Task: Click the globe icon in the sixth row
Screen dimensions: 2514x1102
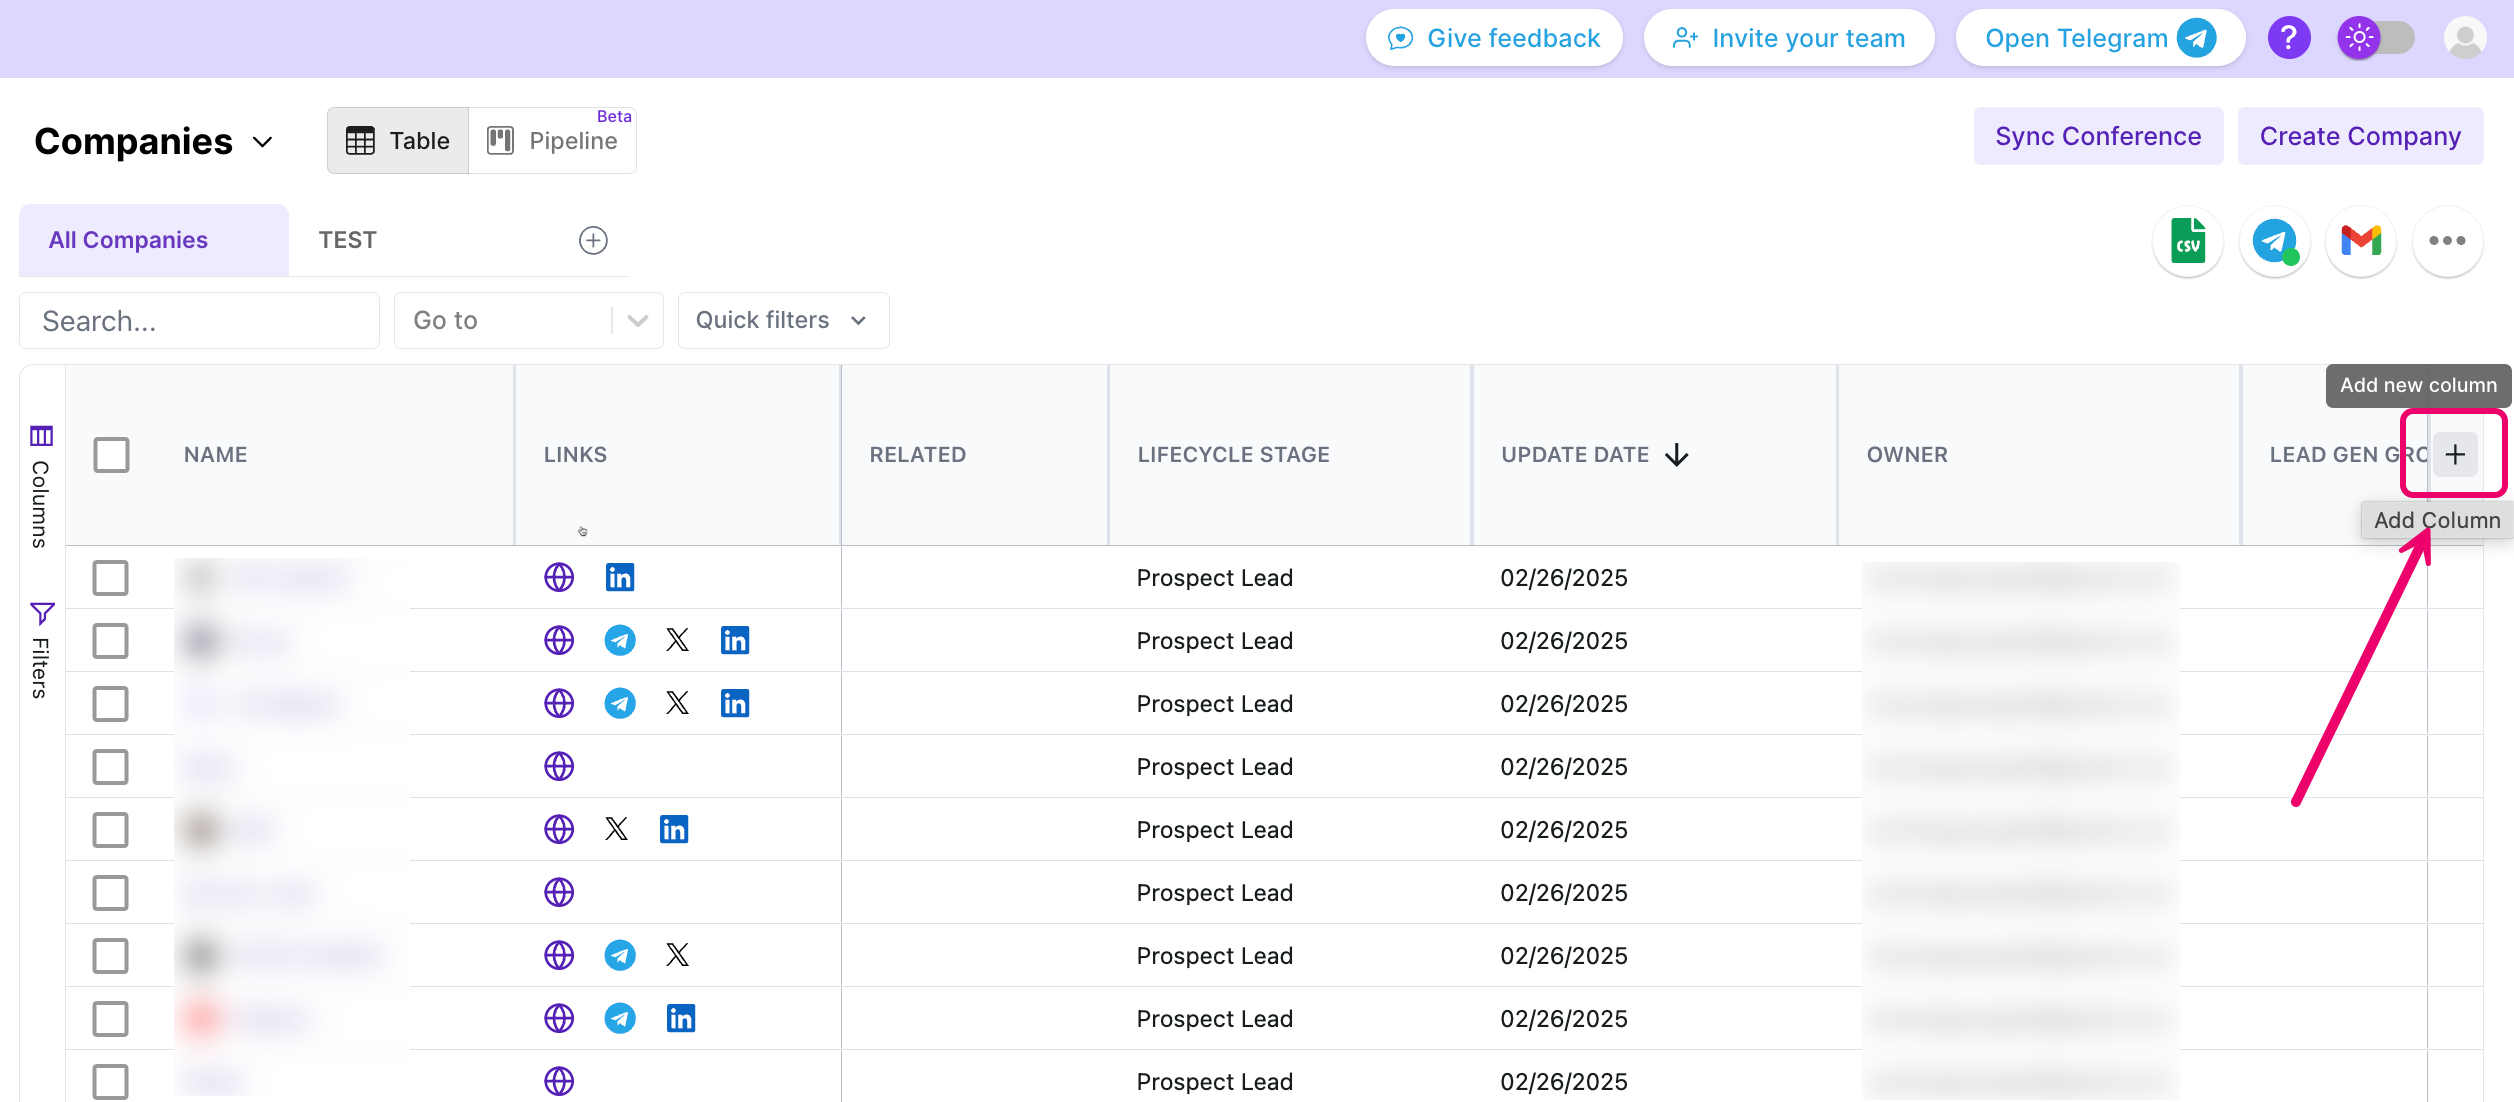Action: coord(559,892)
